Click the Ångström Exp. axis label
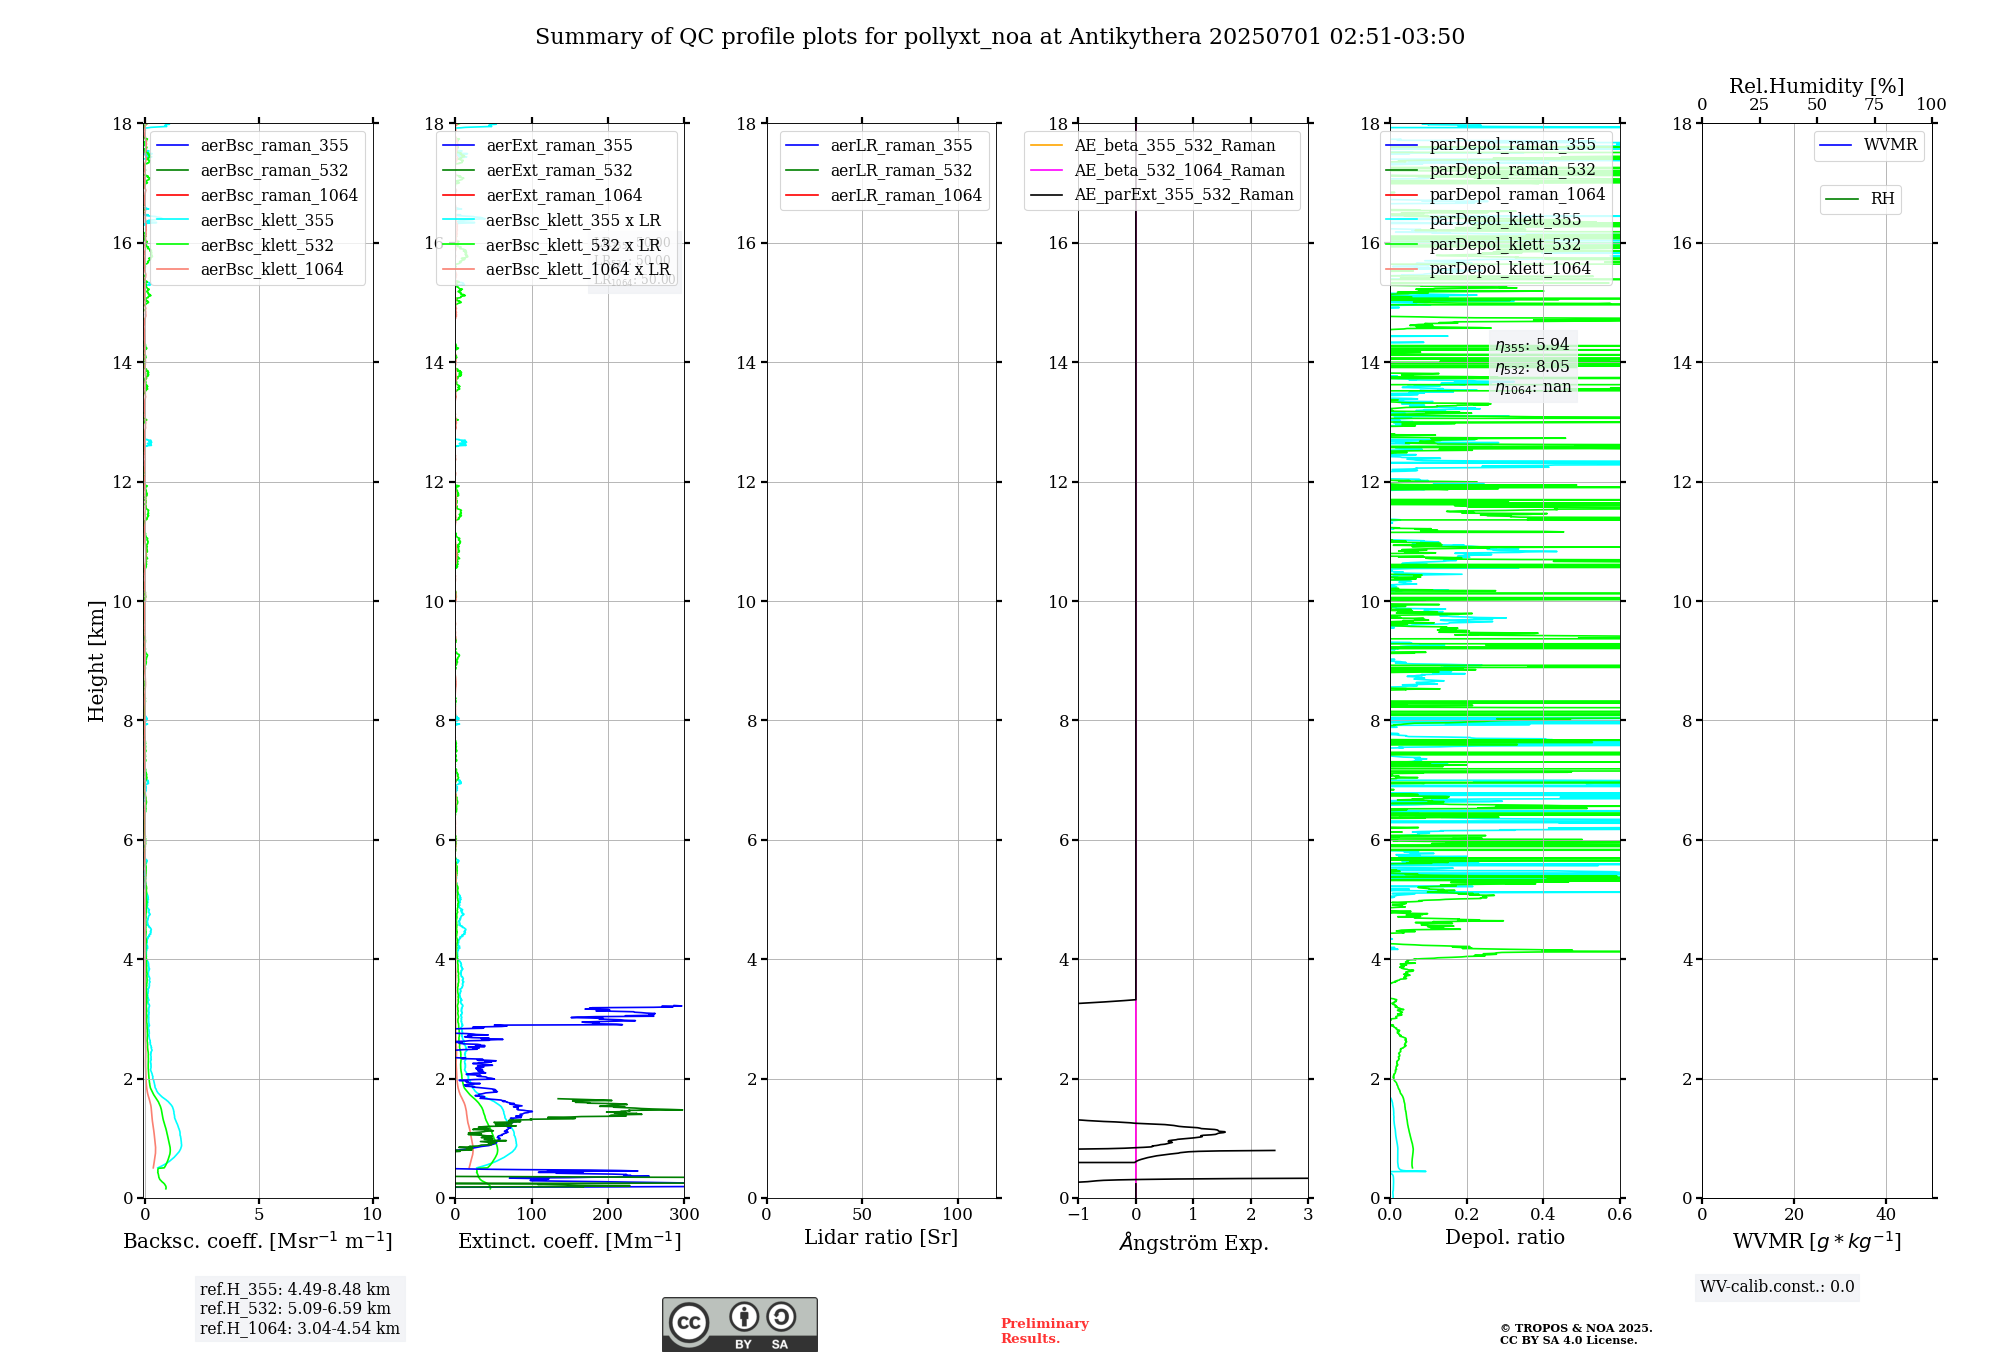Screen dimensions: 2000x1360 click(x=1194, y=1243)
